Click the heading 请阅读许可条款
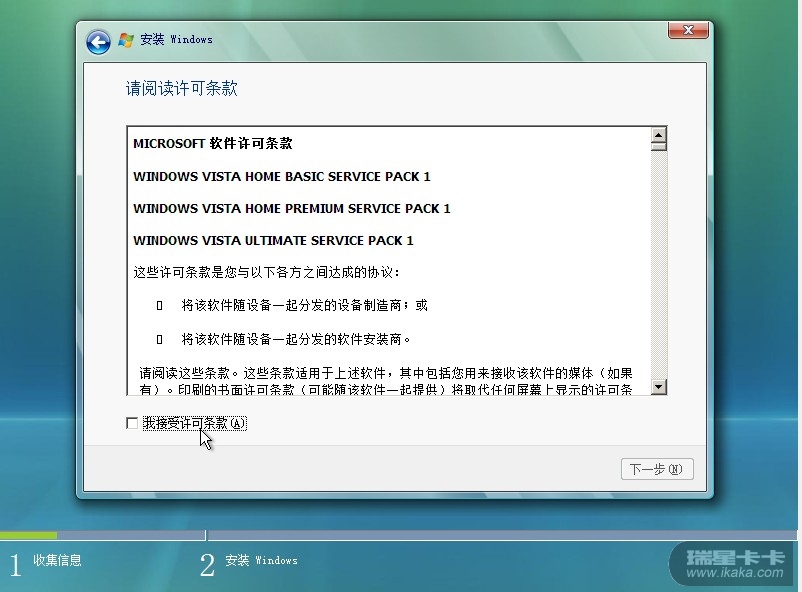Image resolution: width=802 pixels, height=592 pixels. point(182,88)
